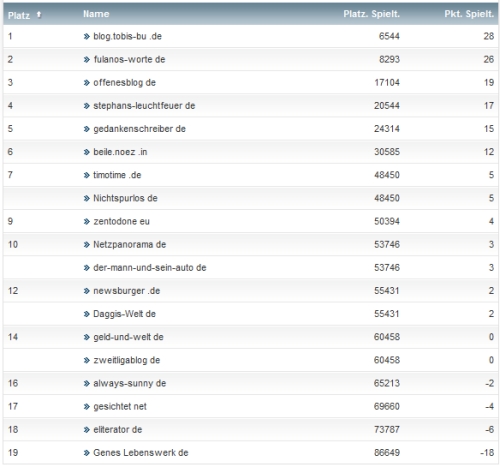Open Netzpanorama de link
The height and width of the screenshot is (467, 500).
129,244
